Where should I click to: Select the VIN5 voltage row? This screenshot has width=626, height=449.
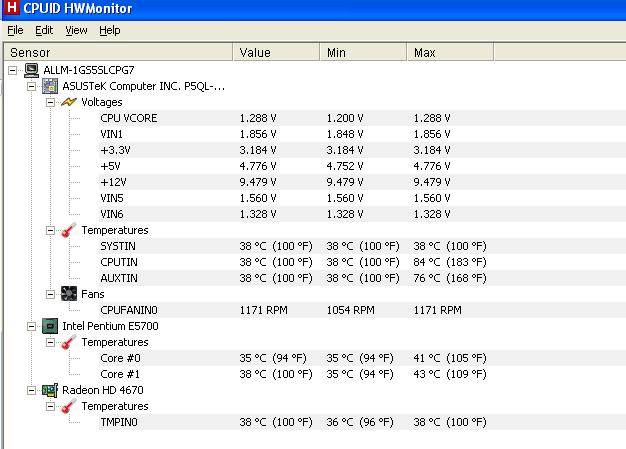[363, 198]
